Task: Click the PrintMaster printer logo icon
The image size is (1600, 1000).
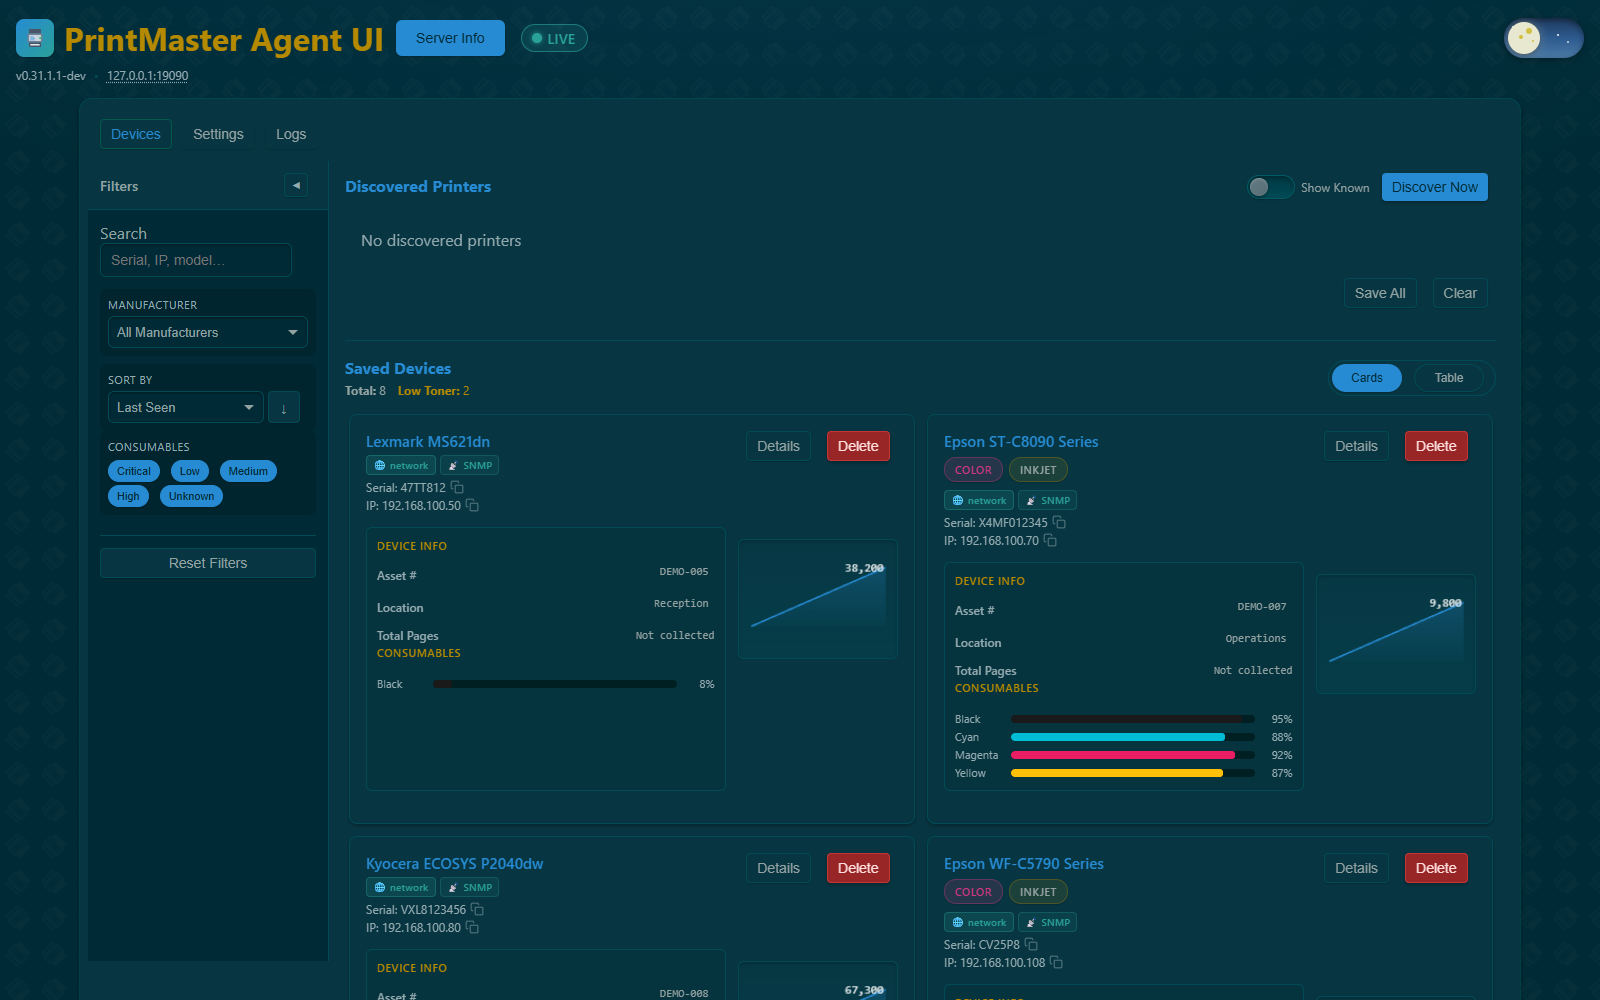Action: 35,38
